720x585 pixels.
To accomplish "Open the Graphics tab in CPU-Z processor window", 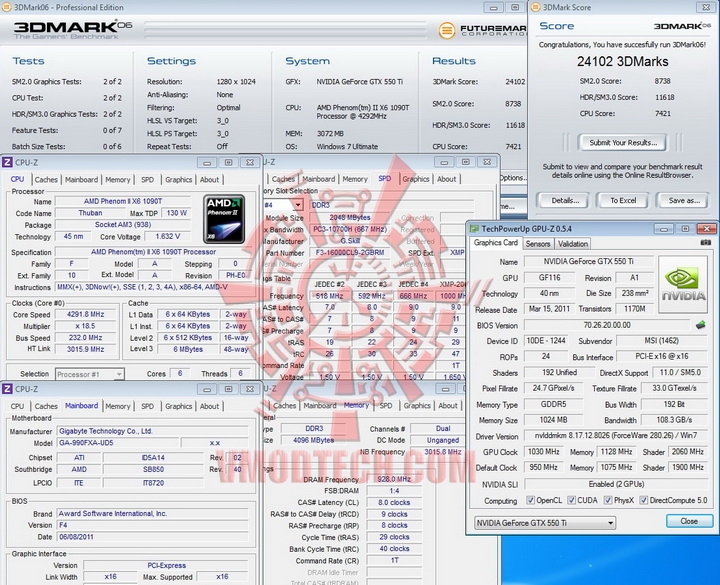I will [x=179, y=180].
